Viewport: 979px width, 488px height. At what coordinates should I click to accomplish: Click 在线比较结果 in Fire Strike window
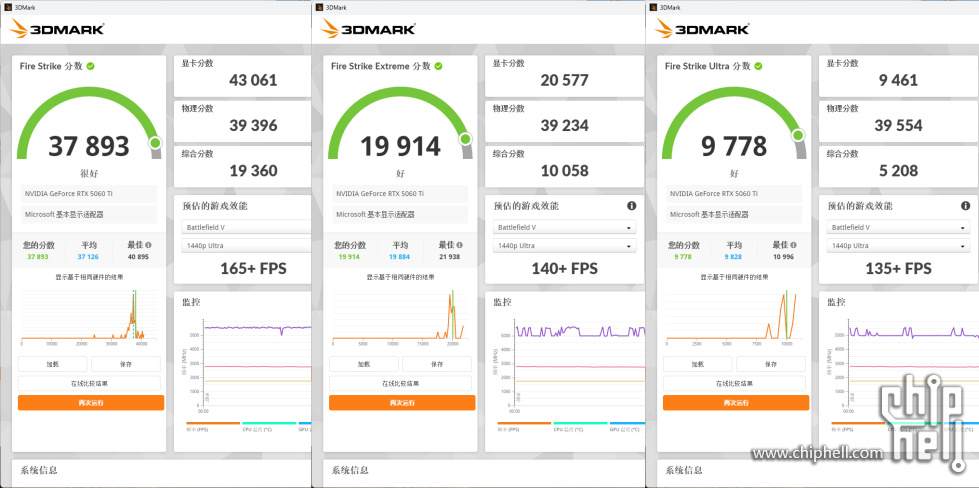click(89, 383)
